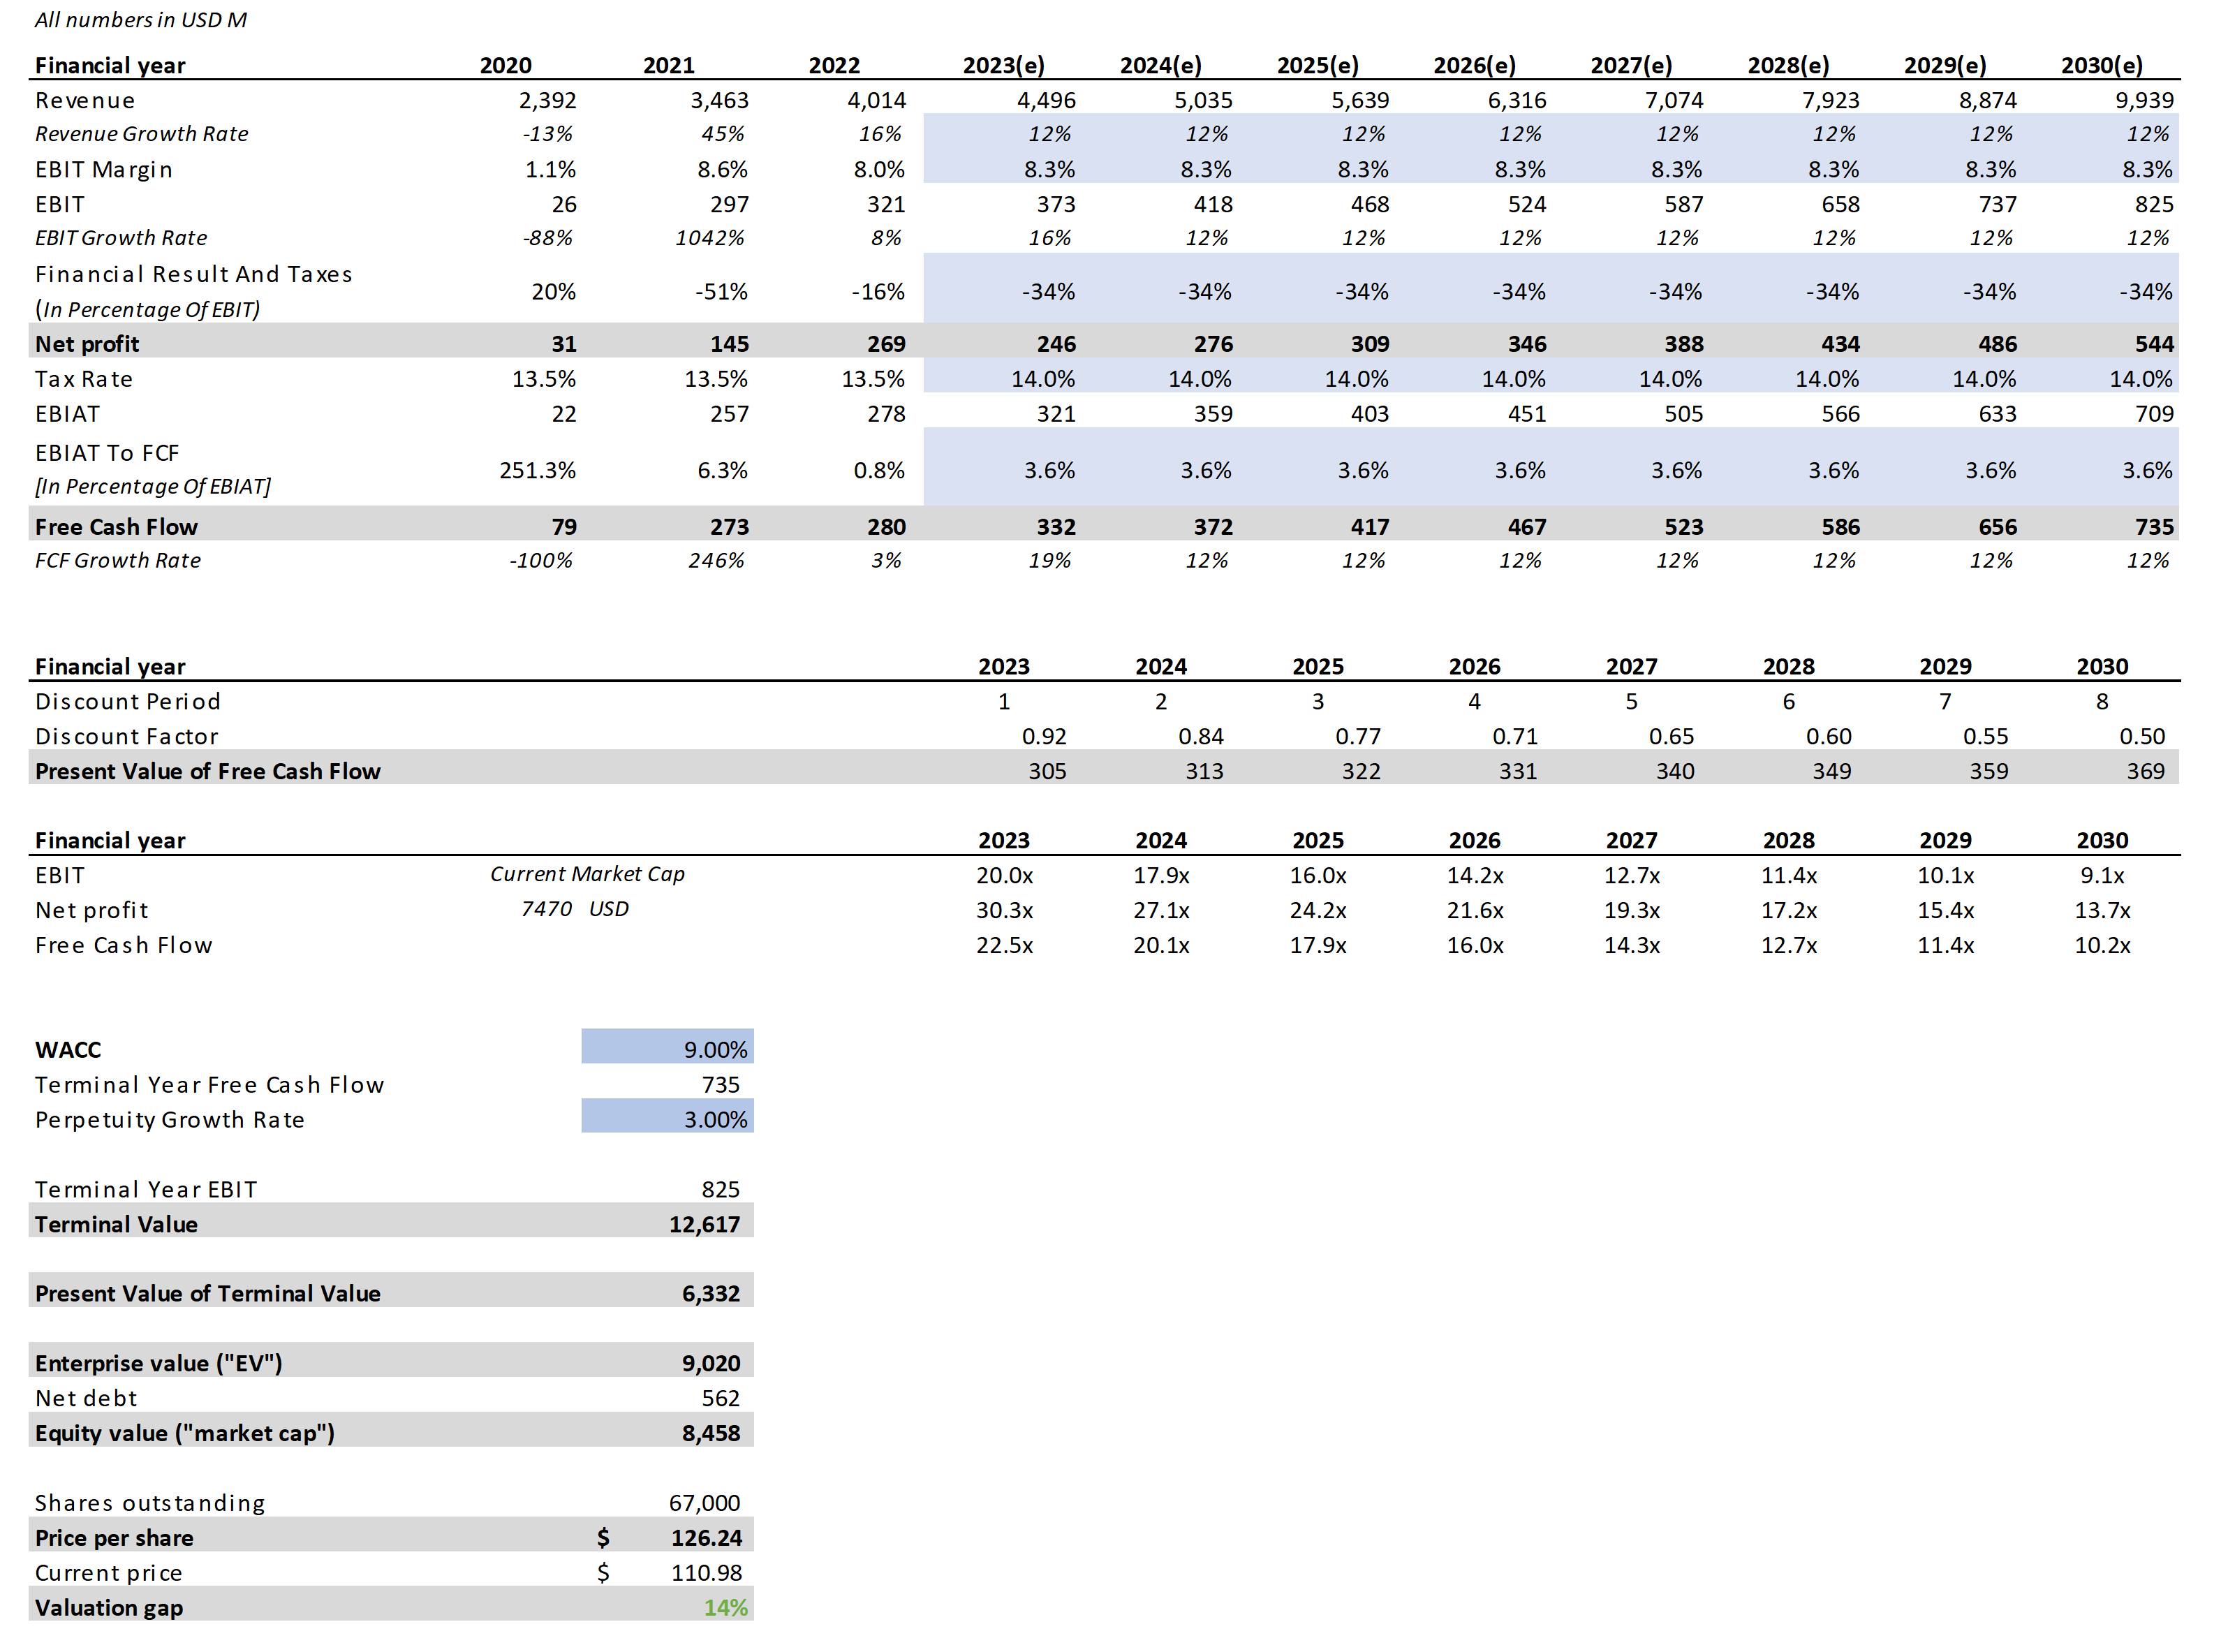Click the All numbers in USD M note

[141, 20]
